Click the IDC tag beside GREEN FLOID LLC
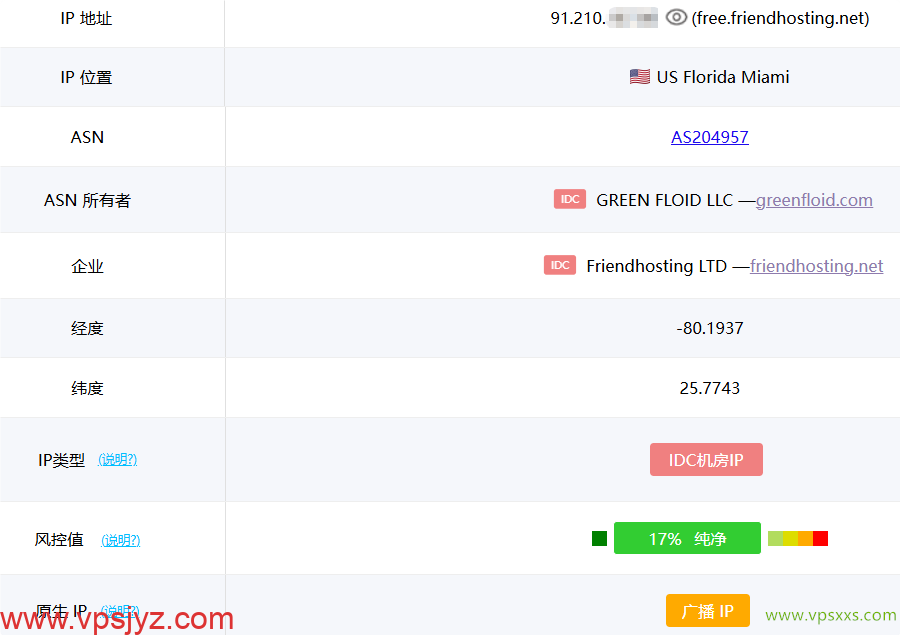 pos(569,199)
